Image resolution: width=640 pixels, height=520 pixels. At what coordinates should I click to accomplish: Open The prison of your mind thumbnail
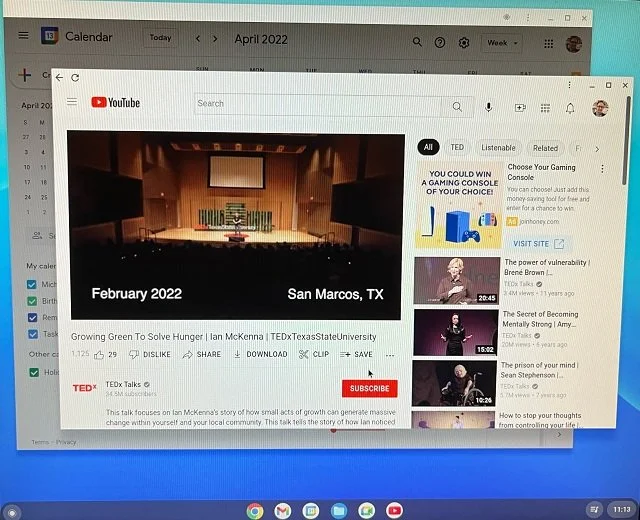click(454, 383)
